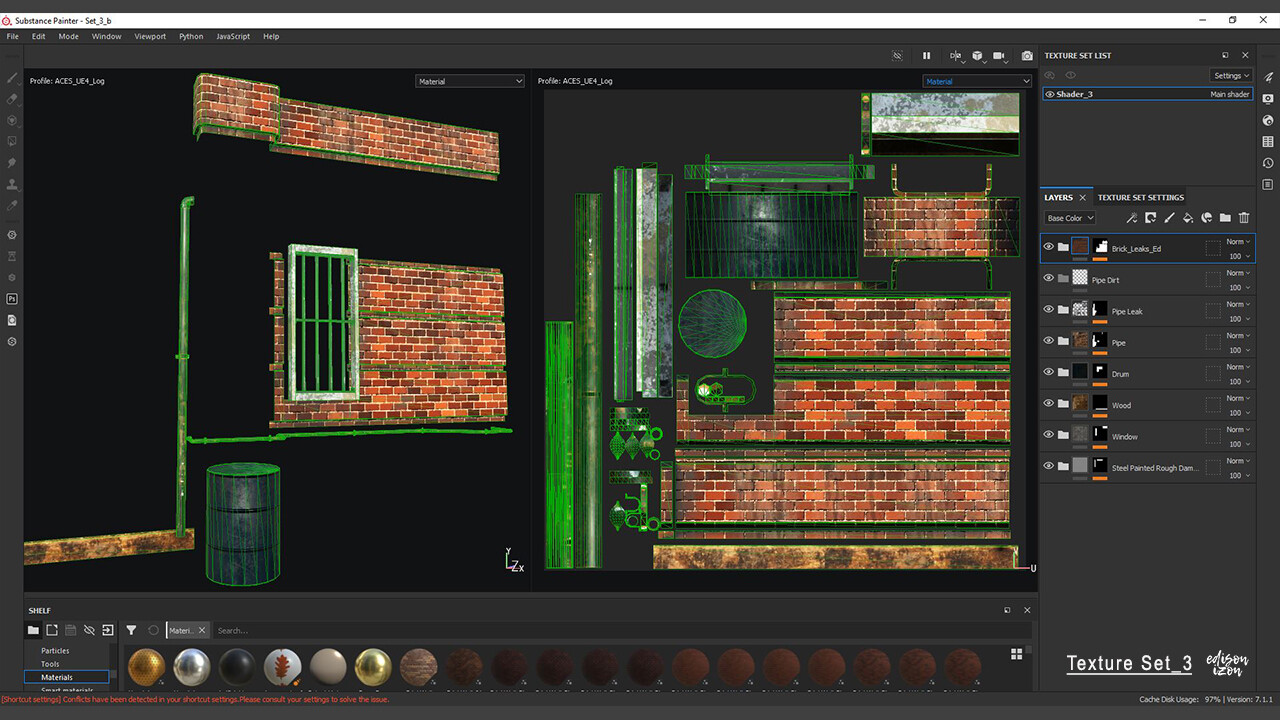Toggle visibility of the Drum layer
The height and width of the screenshot is (720, 1280).
(1049, 372)
